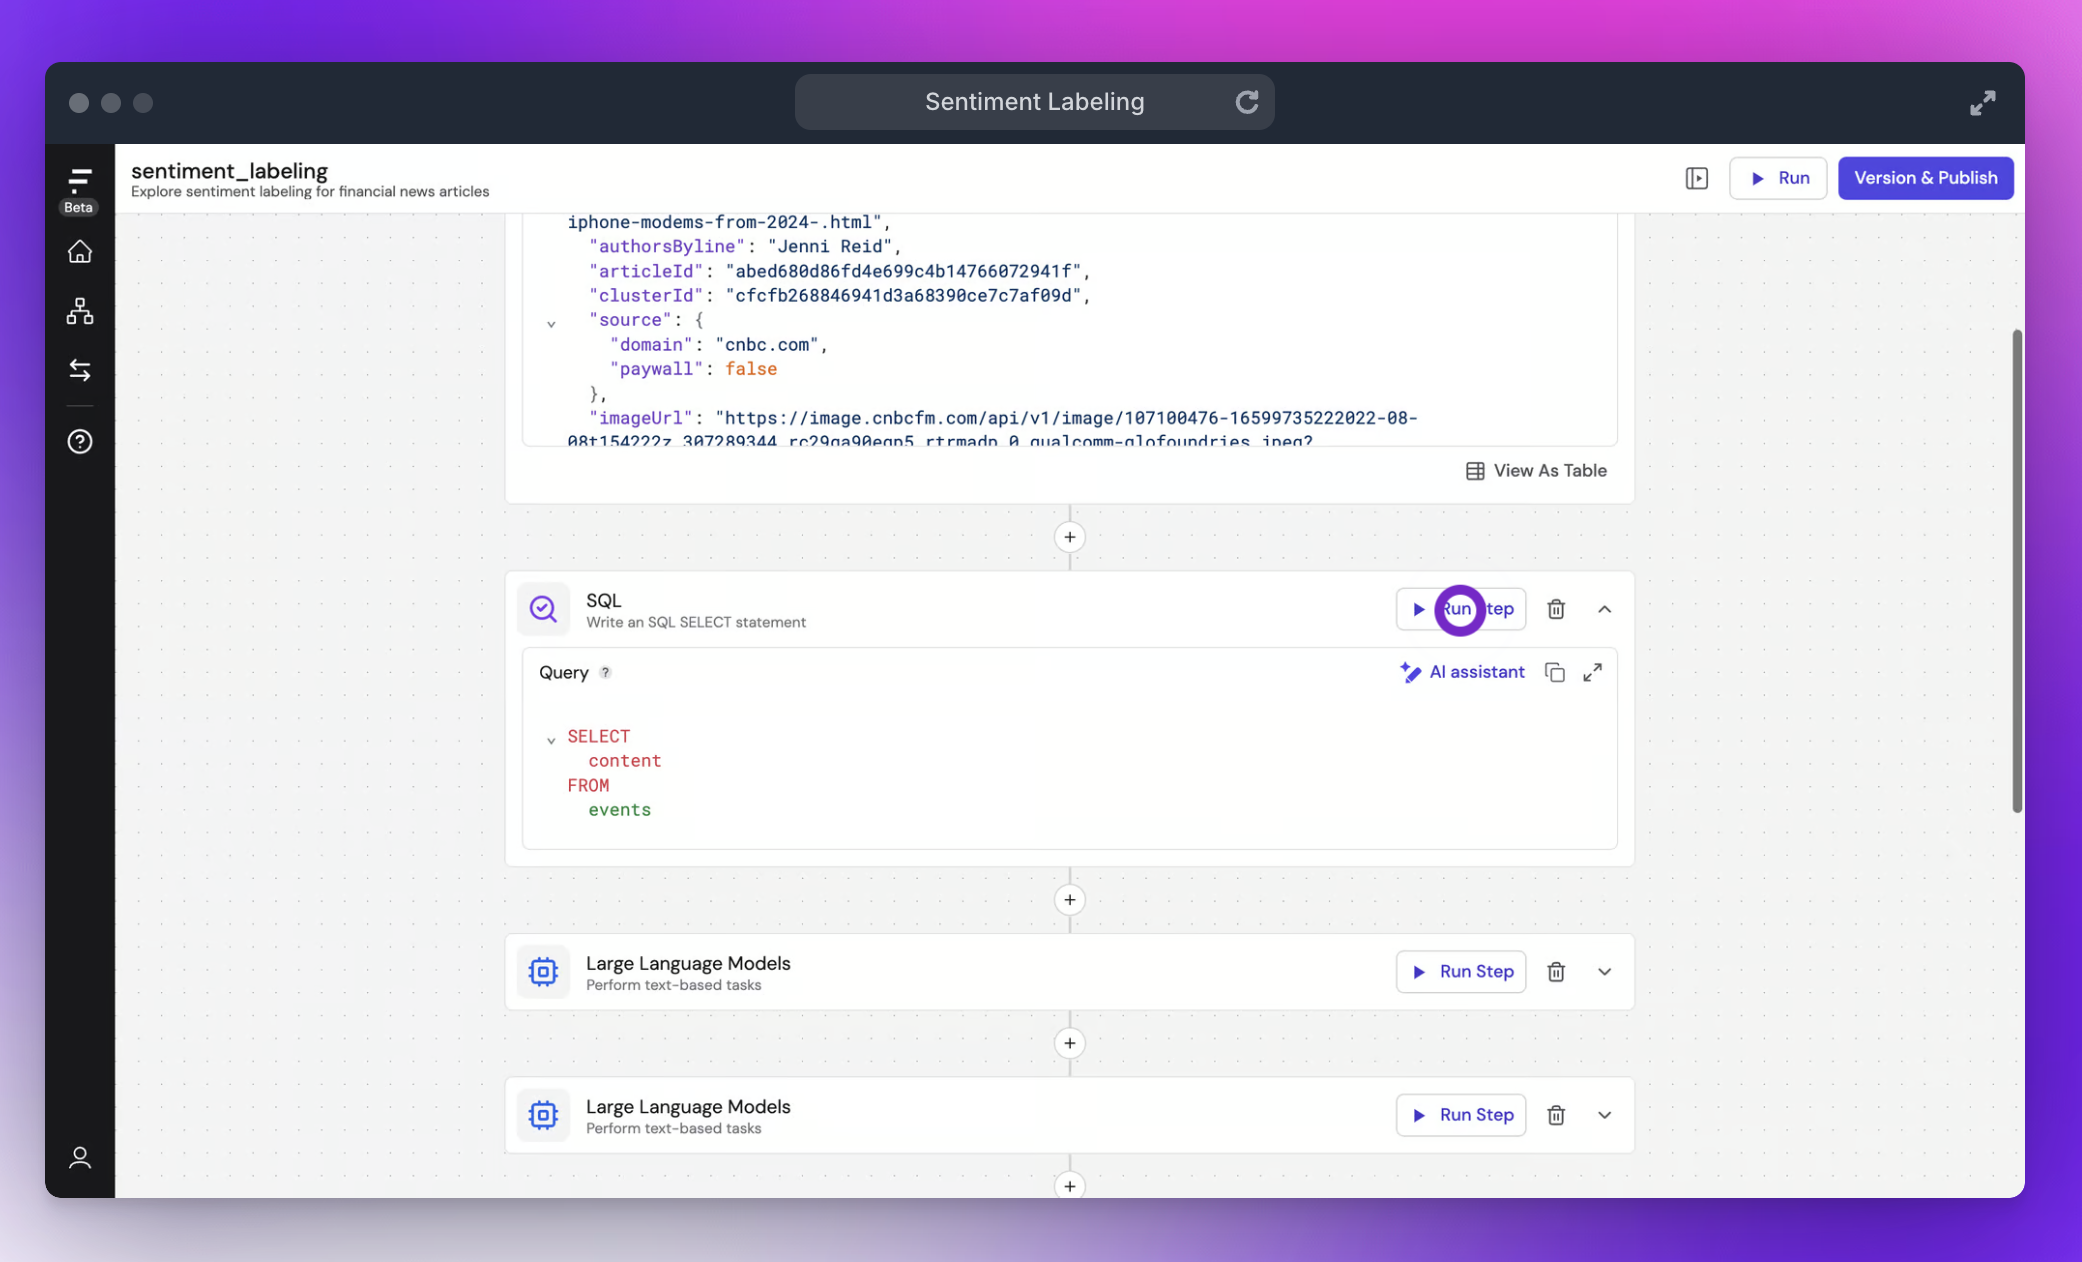Reload the Sentiment Labeling page
Image resolution: width=2082 pixels, height=1262 pixels.
1246,102
